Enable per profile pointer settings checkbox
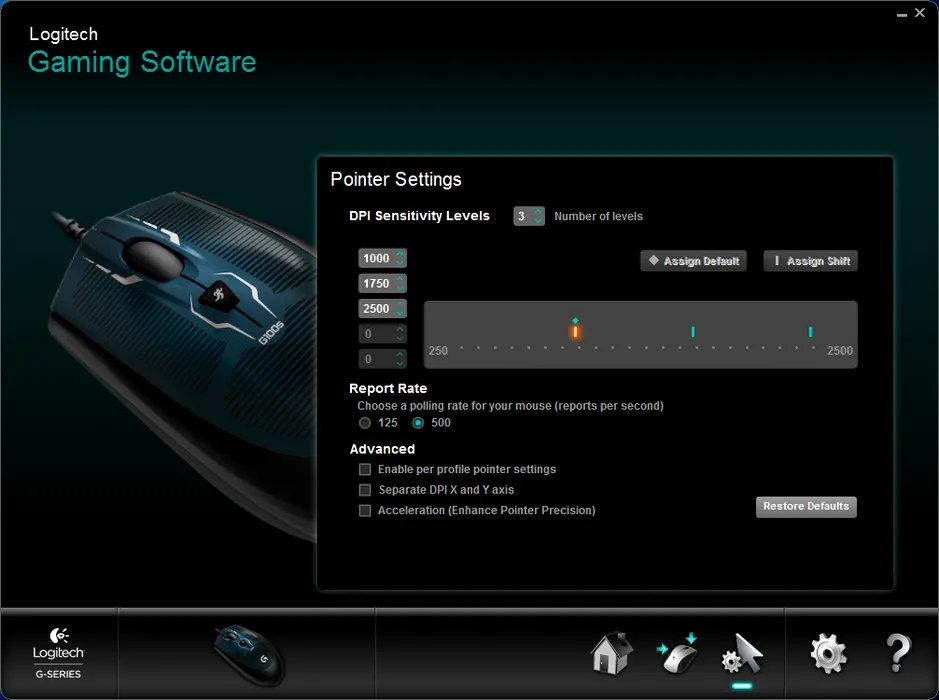The image size is (939, 700). click(x=365, y=469)
